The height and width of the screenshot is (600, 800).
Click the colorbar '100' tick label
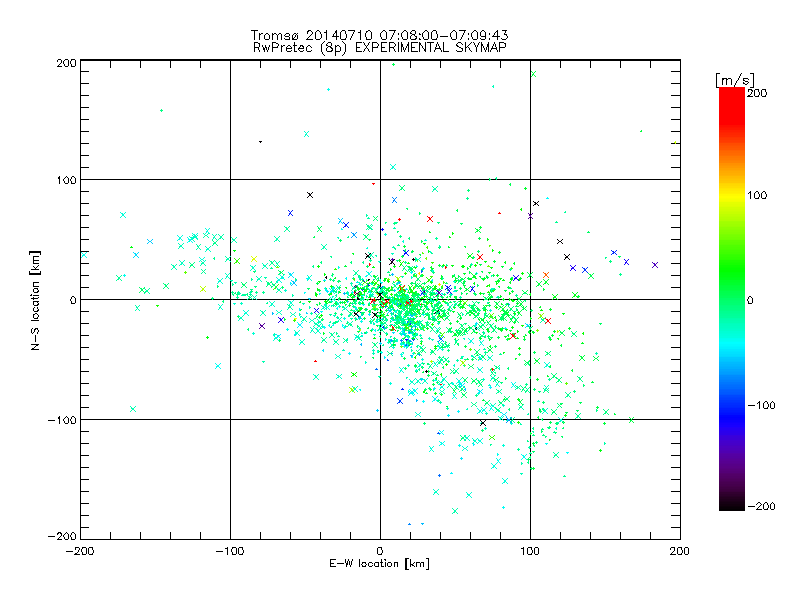point(757,195)
